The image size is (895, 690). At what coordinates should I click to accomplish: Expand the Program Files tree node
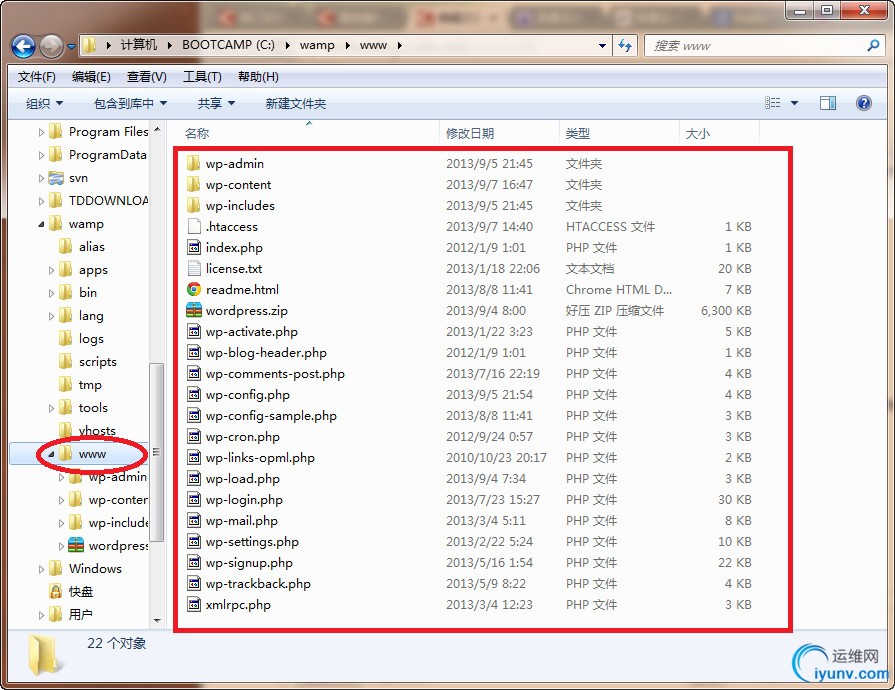pos(41,132)
